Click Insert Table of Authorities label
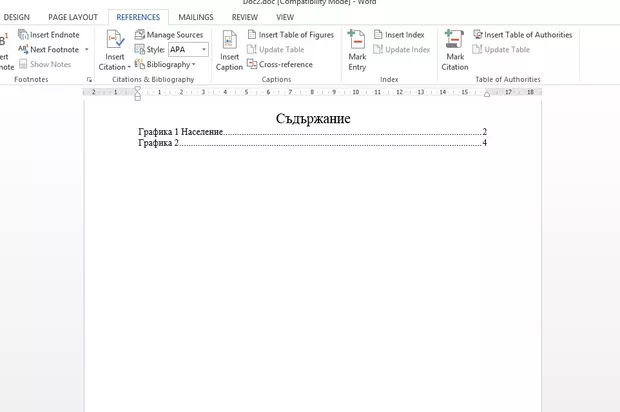The width and height of the screenshot is (620, 412). [528, 35]
